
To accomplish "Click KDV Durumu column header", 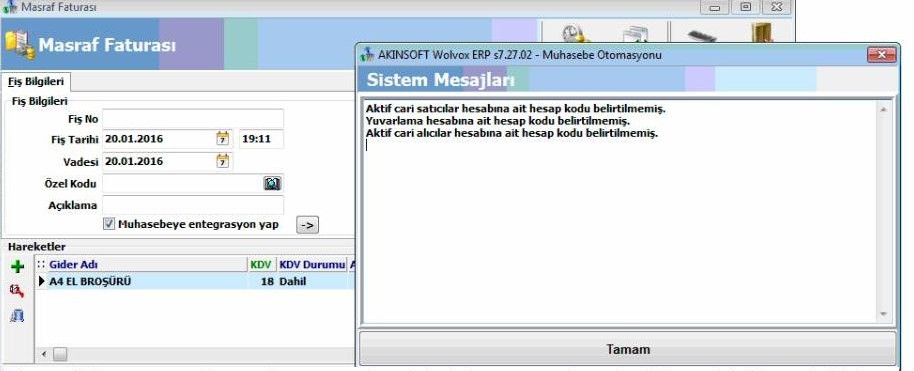I will (311, 265).
